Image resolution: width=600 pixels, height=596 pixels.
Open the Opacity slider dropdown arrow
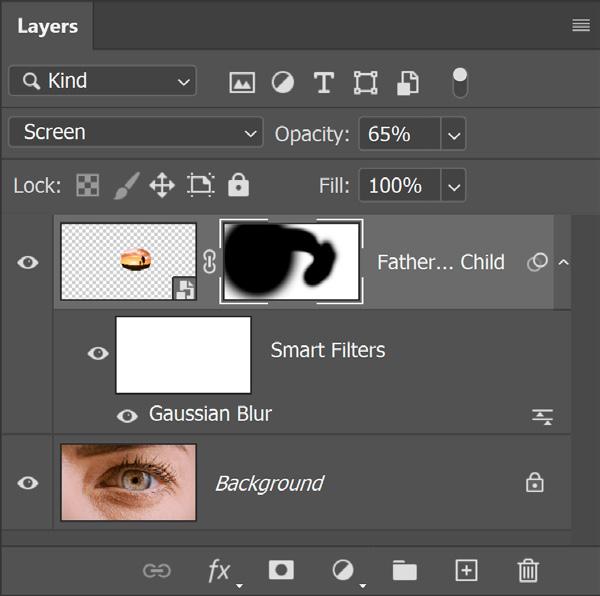[454, 134]
